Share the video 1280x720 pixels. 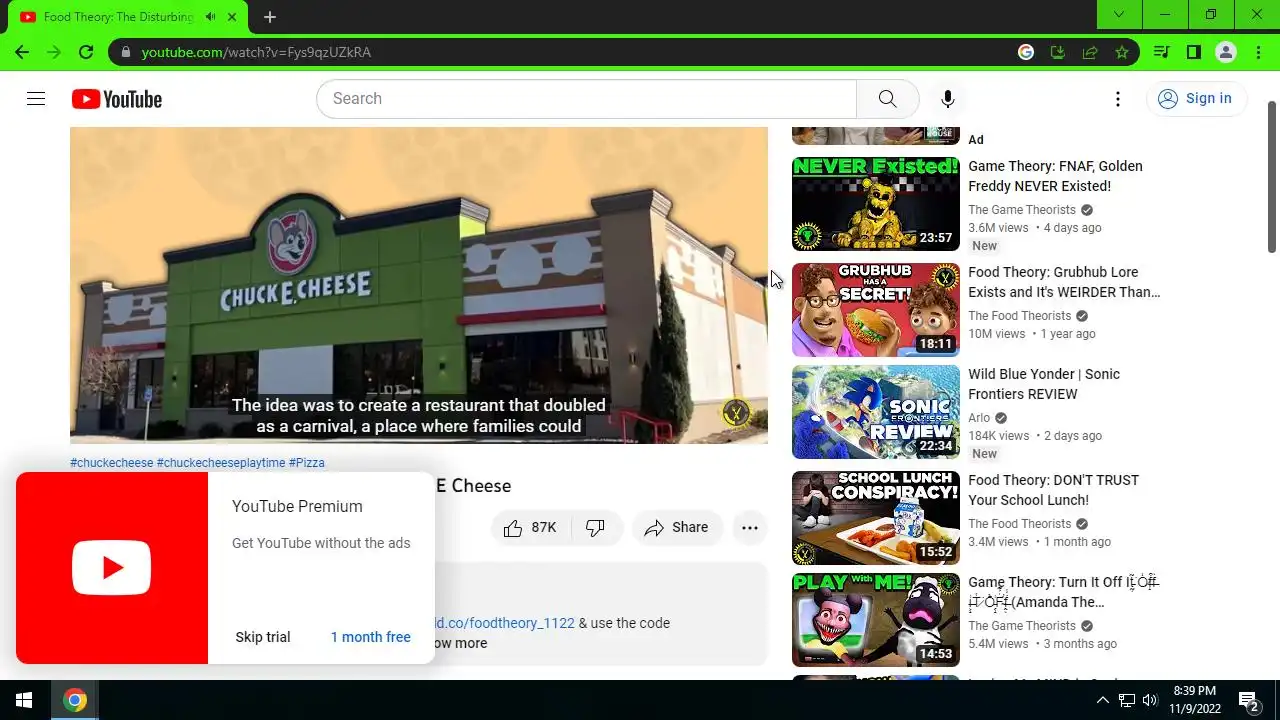(677, 527)
